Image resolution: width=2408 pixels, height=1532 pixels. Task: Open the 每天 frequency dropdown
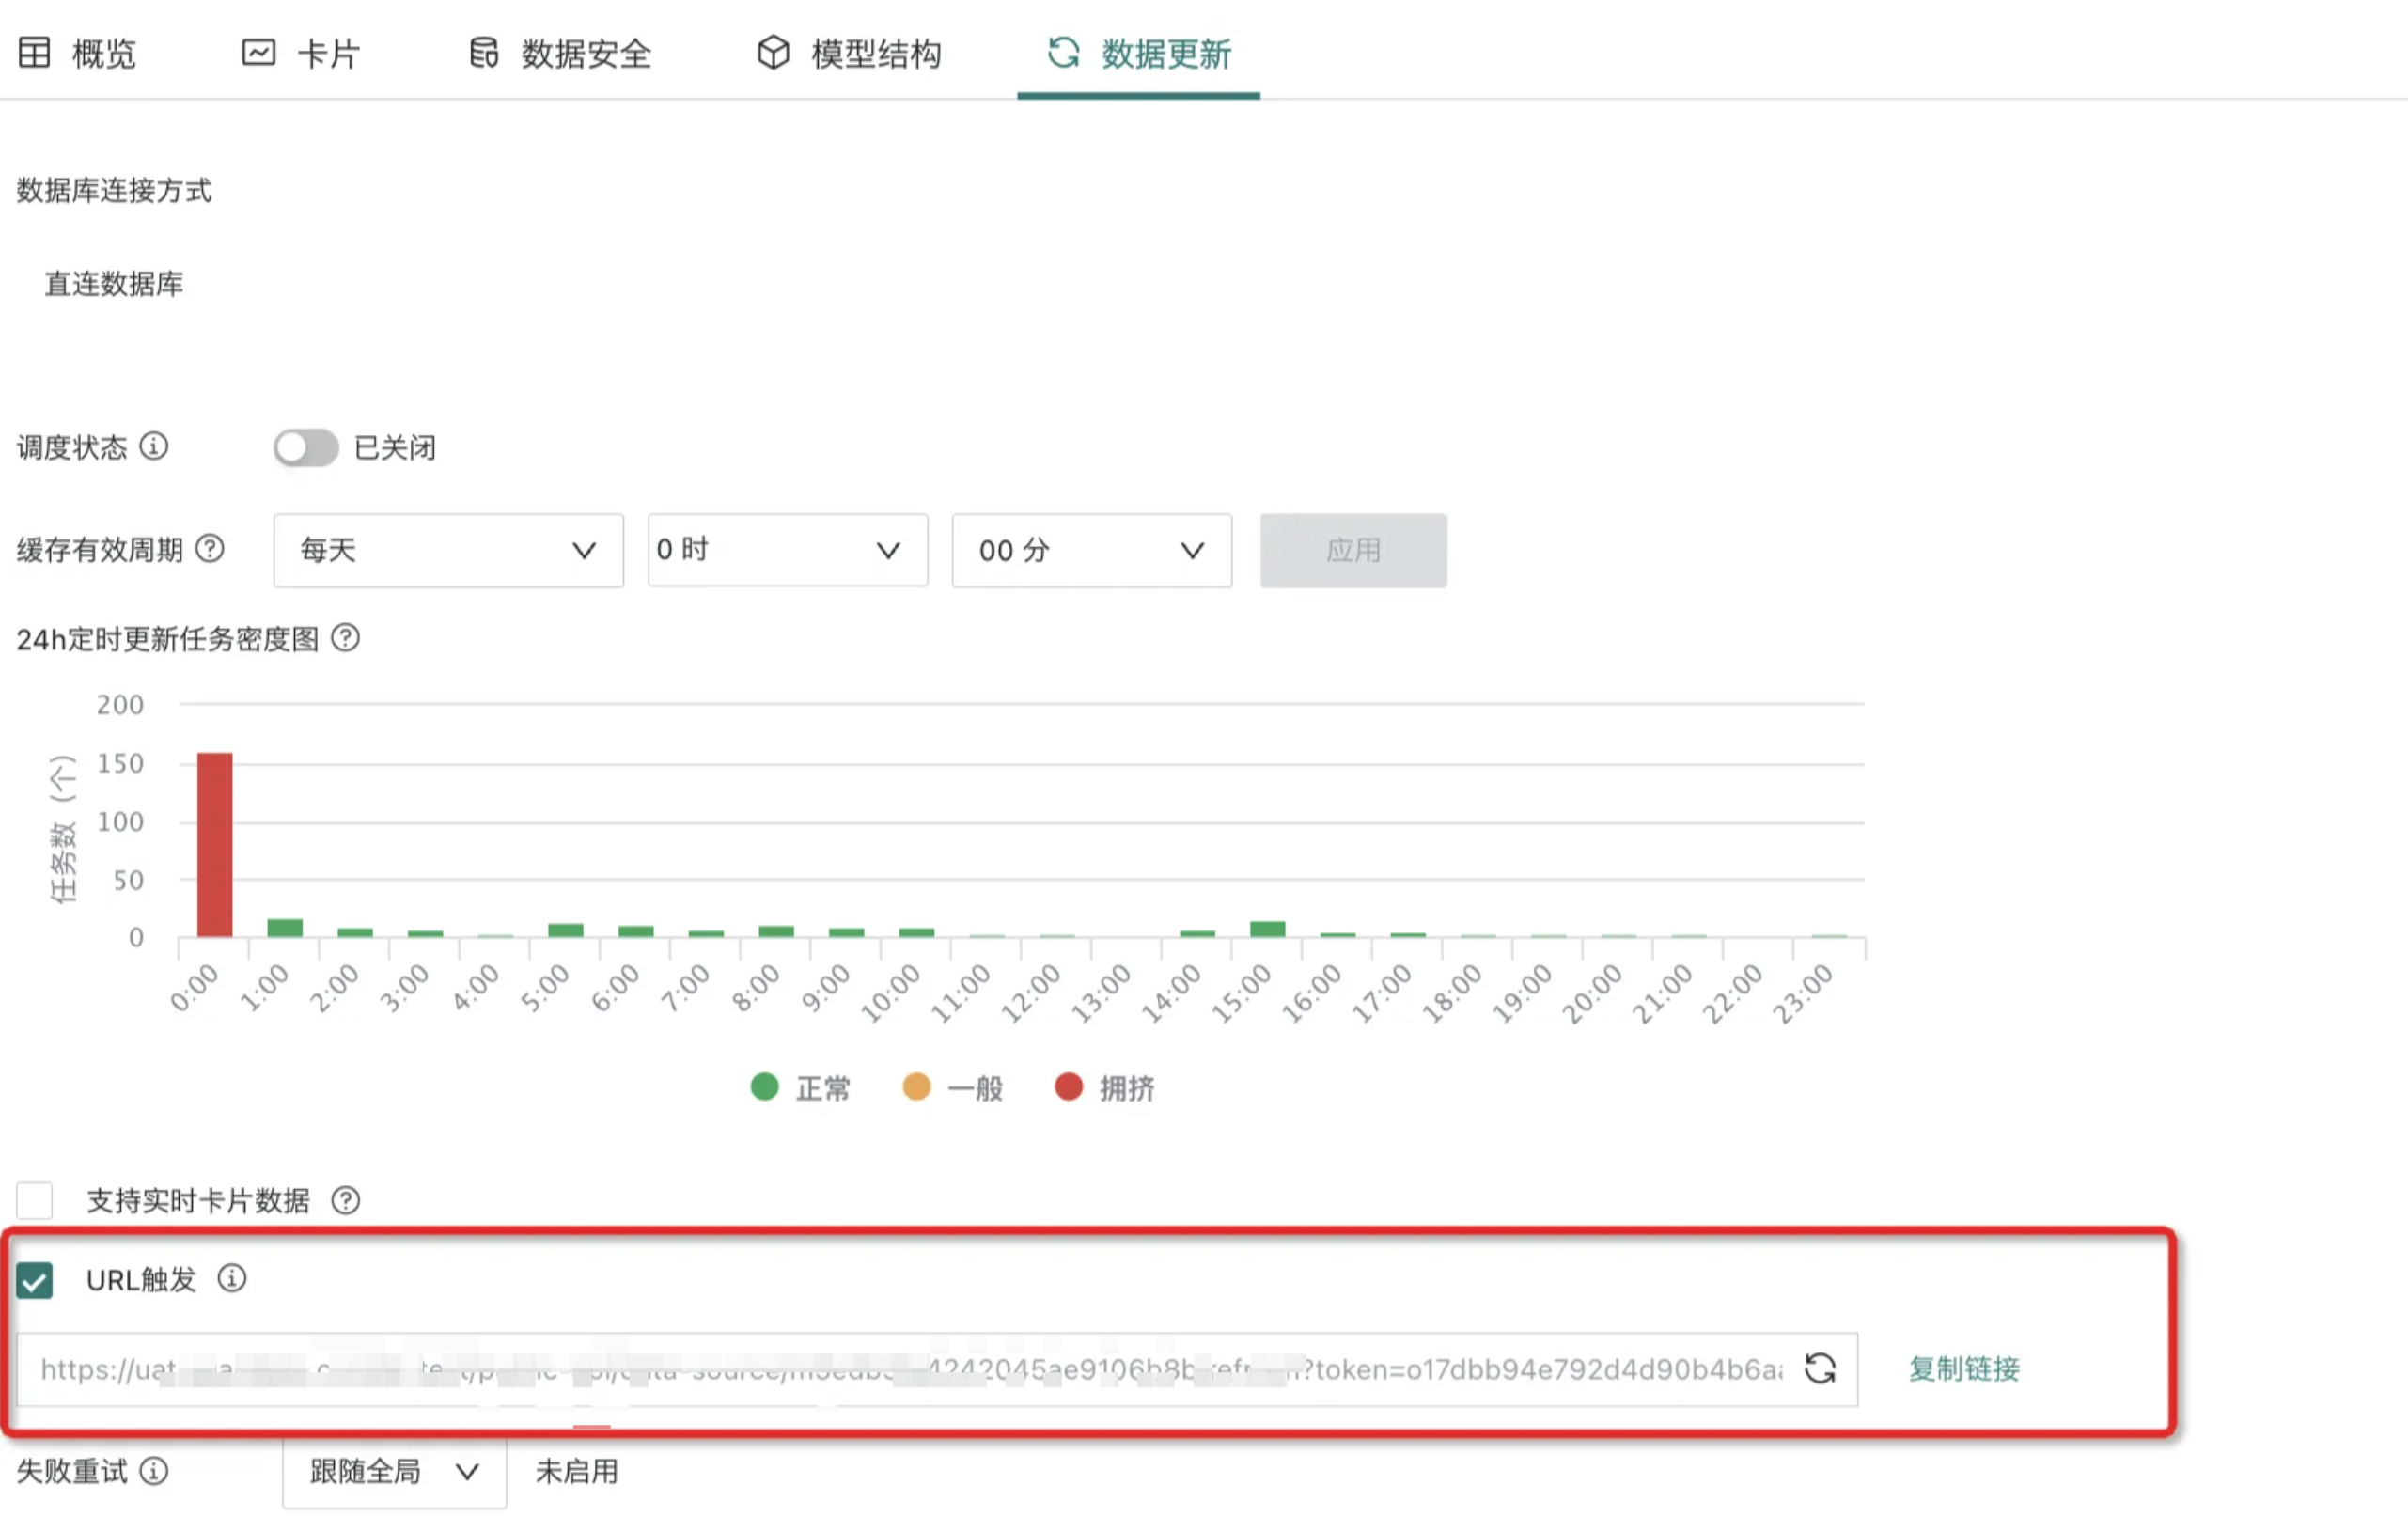pos(448,550)
